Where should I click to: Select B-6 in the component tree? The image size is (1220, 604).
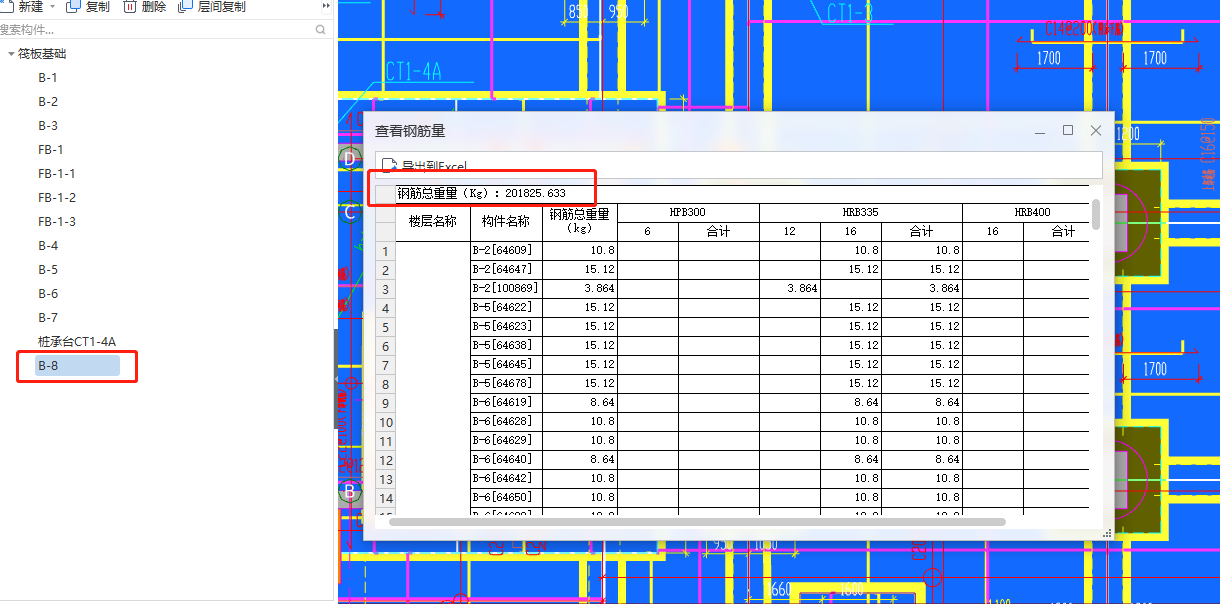click(x=48, y=294)
